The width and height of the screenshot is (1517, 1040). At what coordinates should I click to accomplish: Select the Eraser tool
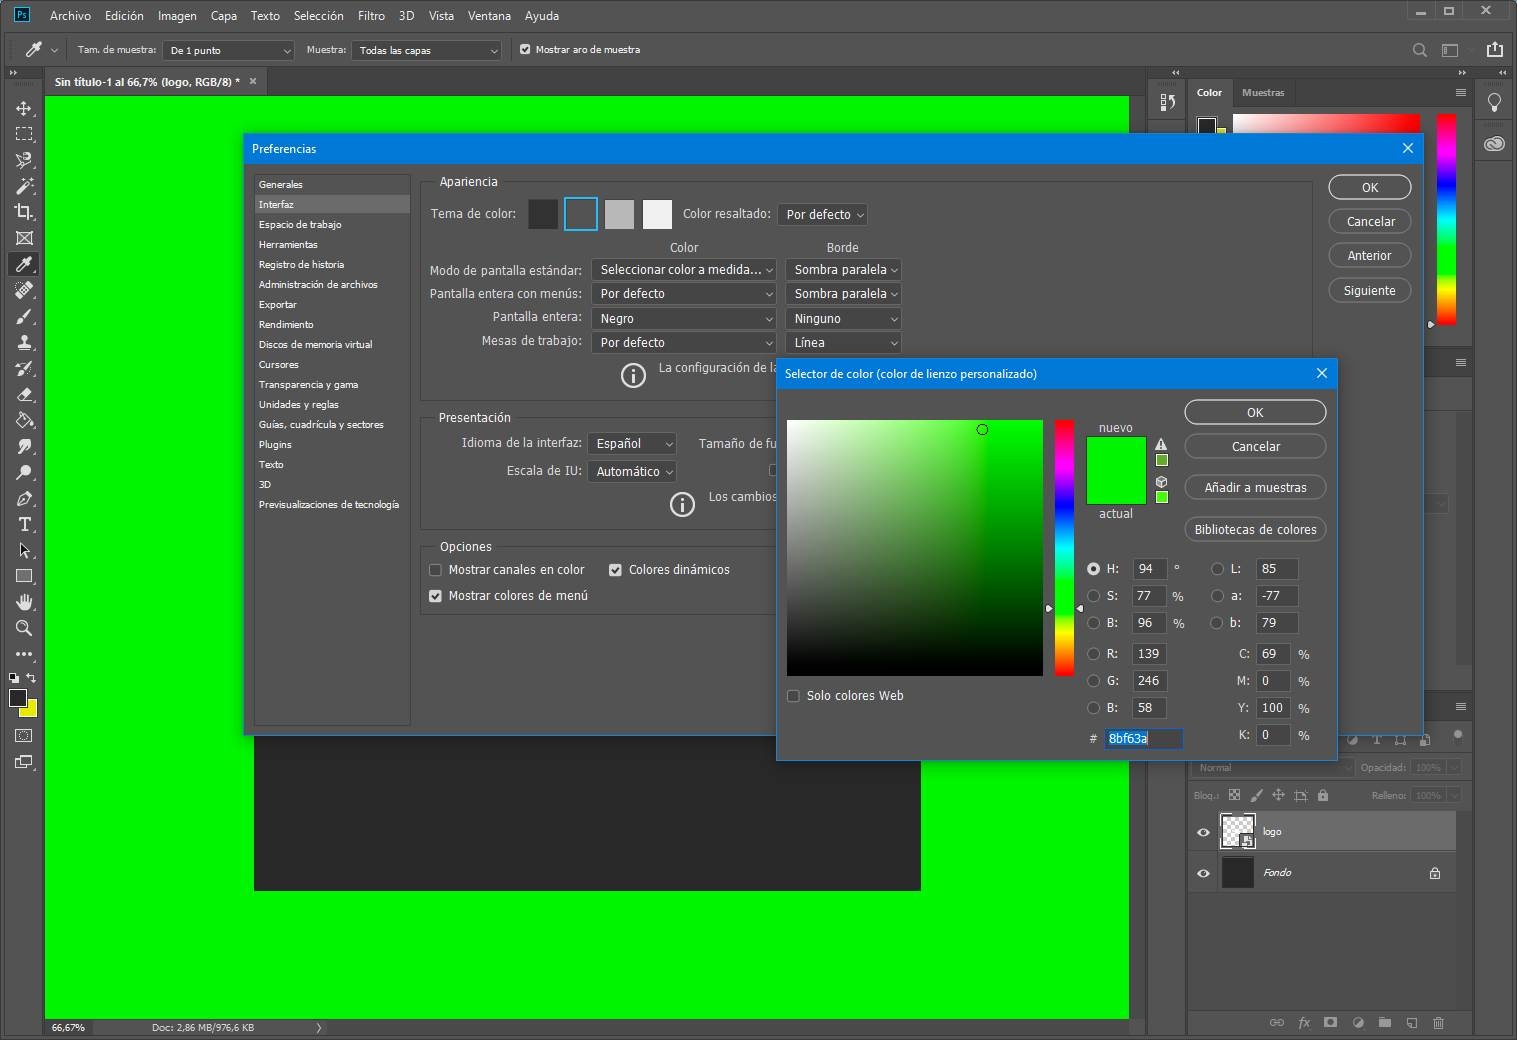click(24, 394)
